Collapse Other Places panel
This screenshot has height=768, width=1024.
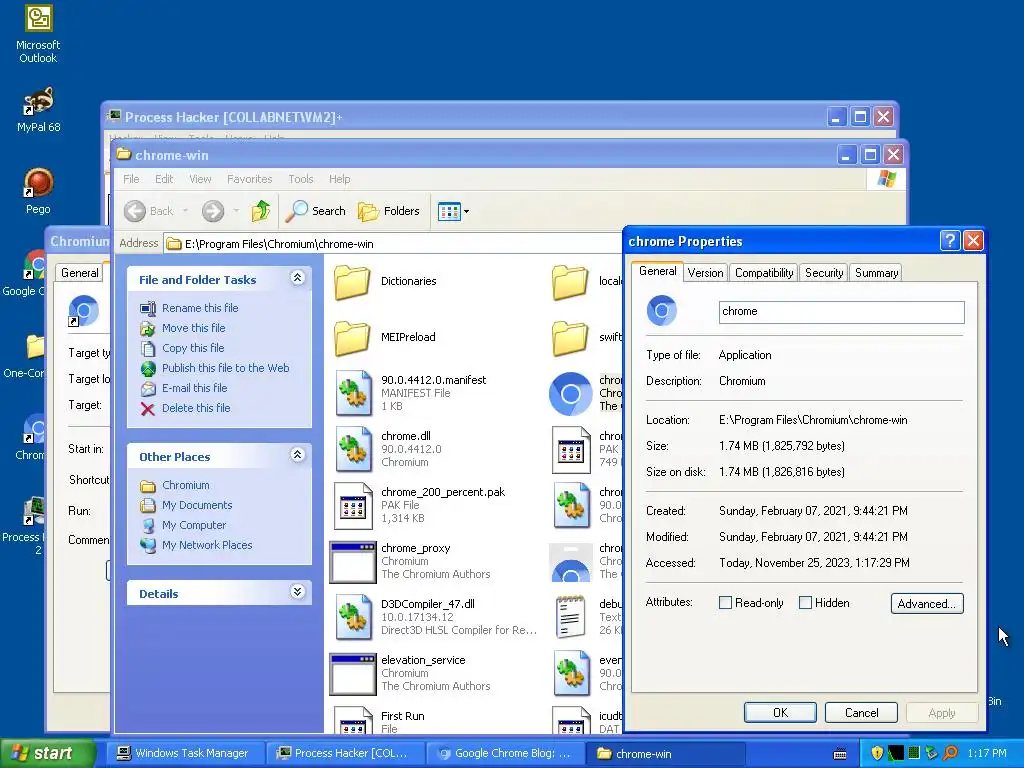pyautogui.click(x=297, y=455)
